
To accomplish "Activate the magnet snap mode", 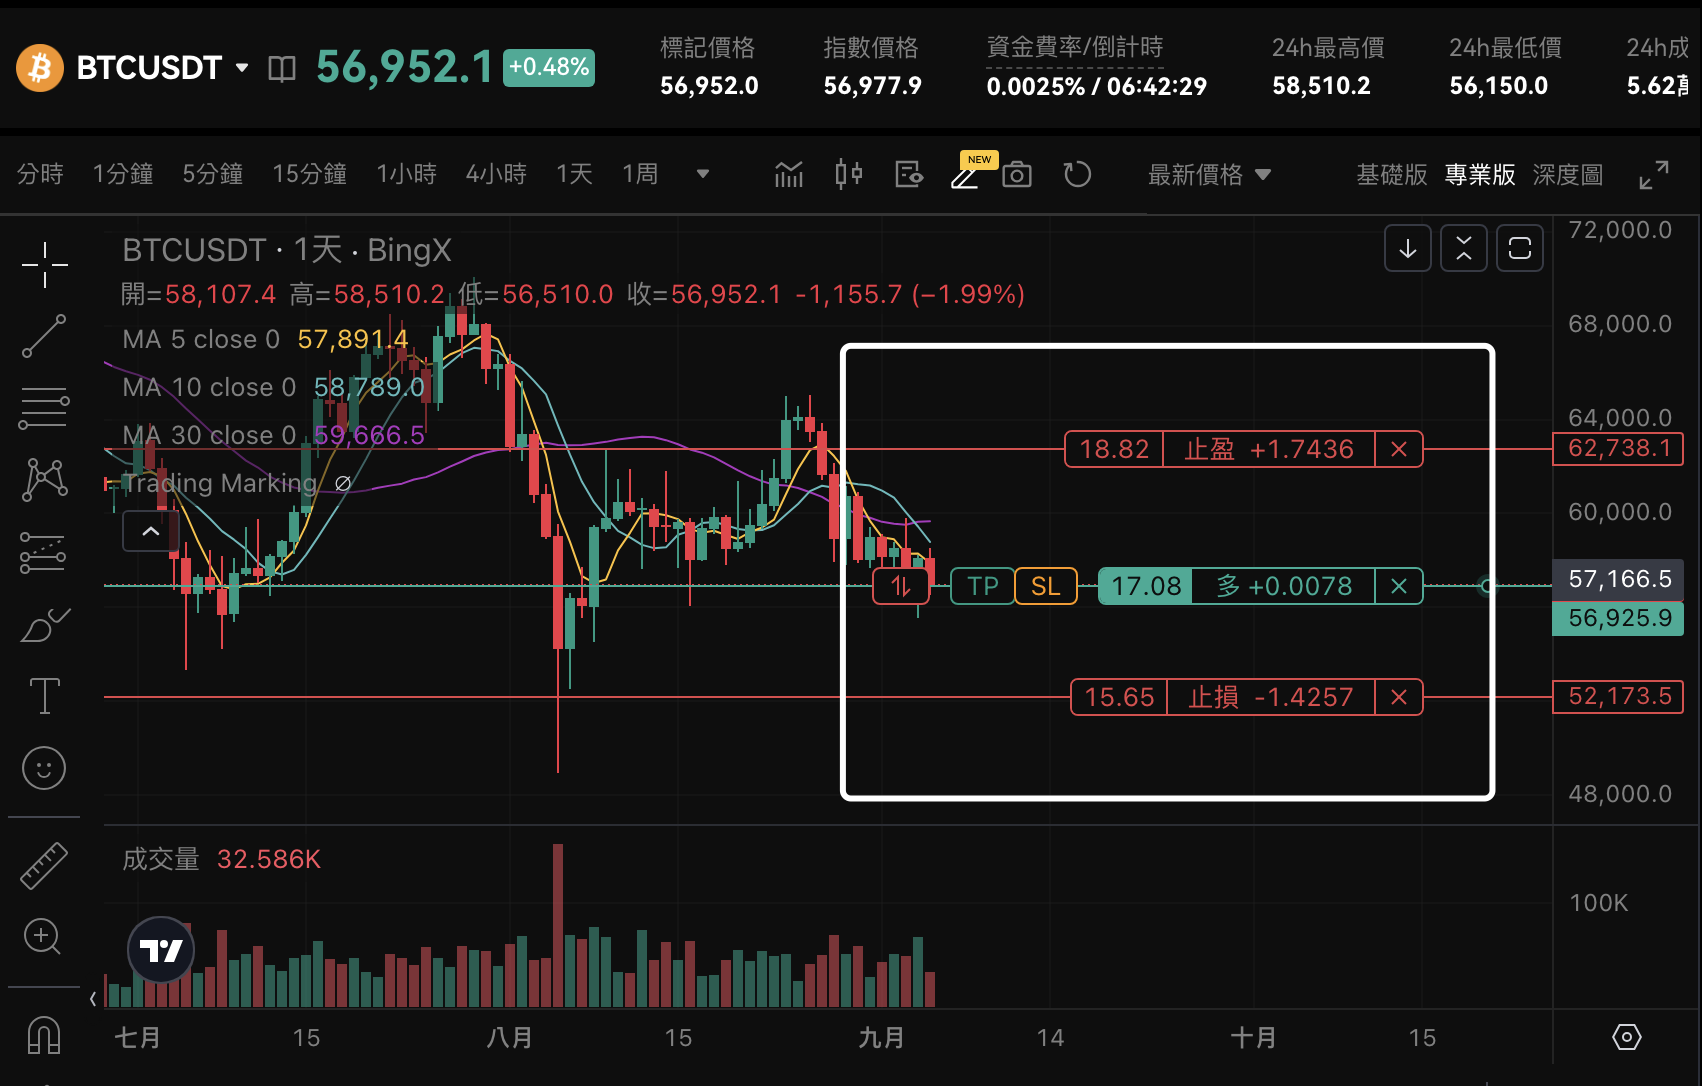I will click(44, 1036).
